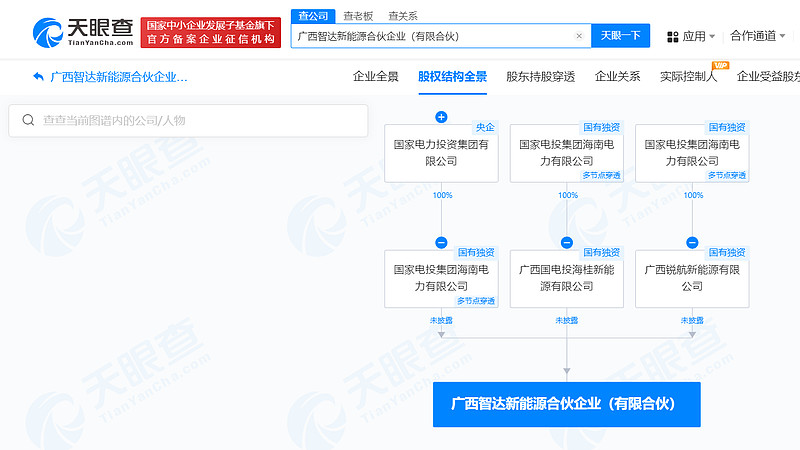Select the middle top 国家电投集团海南电力 node
The width and height of the screenshot is (800, 450).
tap(567, 153)
